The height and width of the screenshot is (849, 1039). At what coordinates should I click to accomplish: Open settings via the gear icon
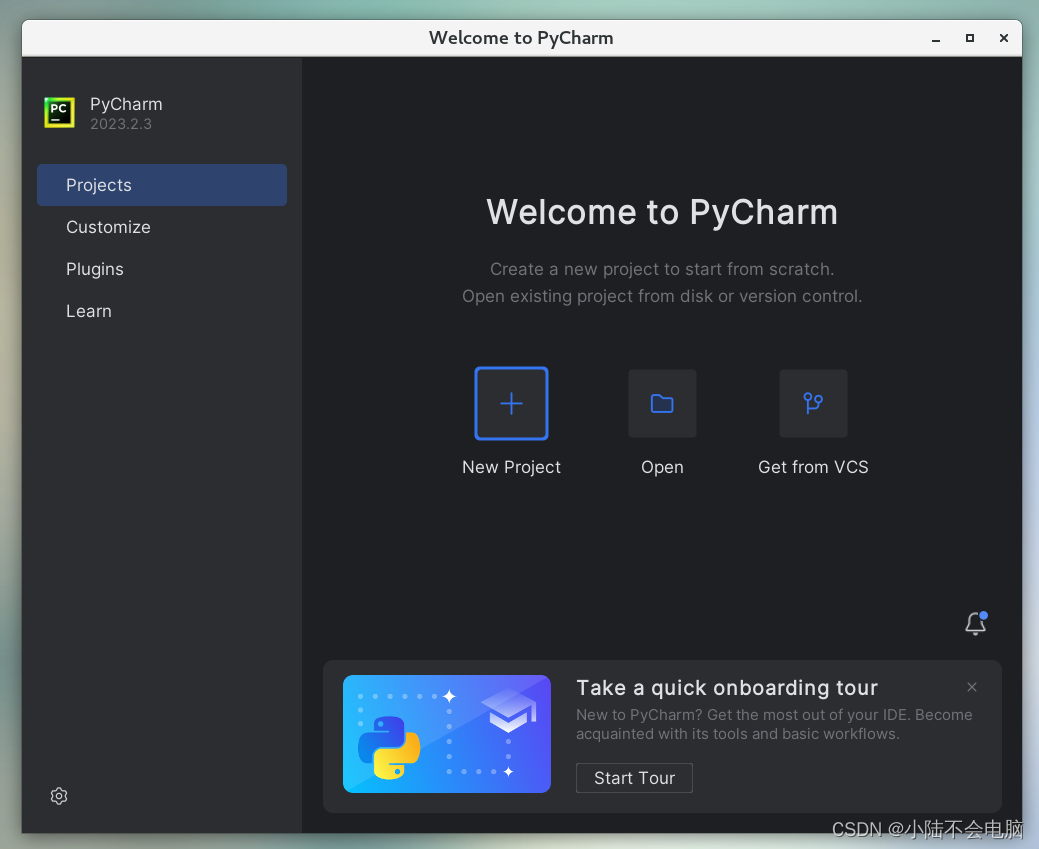click(59, 796)
